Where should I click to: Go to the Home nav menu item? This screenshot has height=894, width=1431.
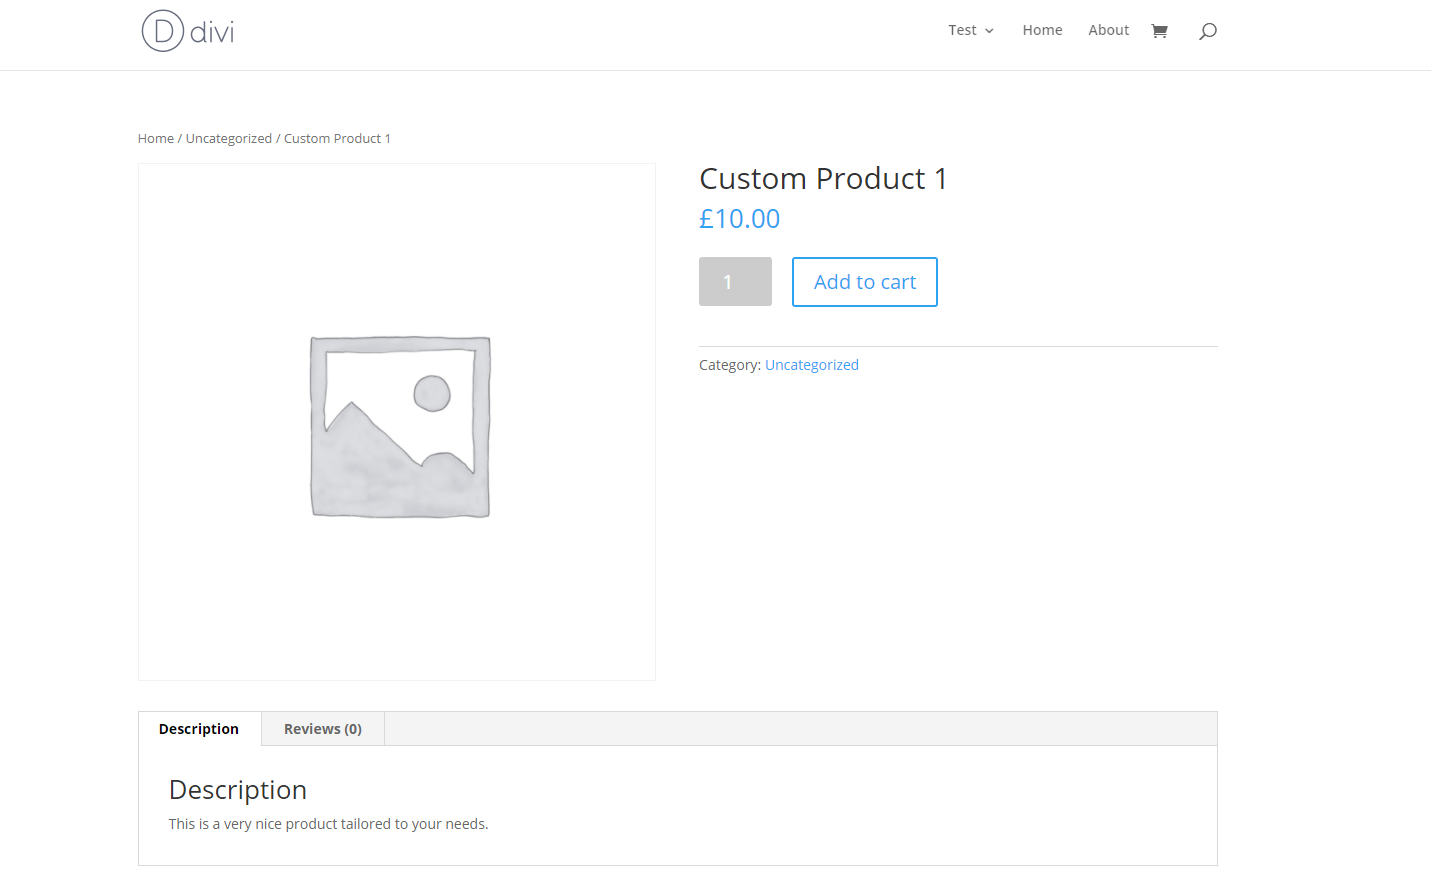point(1042,30)
